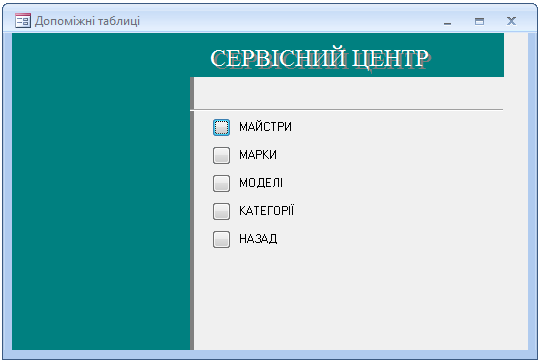Open КАТЕГОРІЇ via its square button
This screenshot has height=363, width=540.
pos(221,211)
